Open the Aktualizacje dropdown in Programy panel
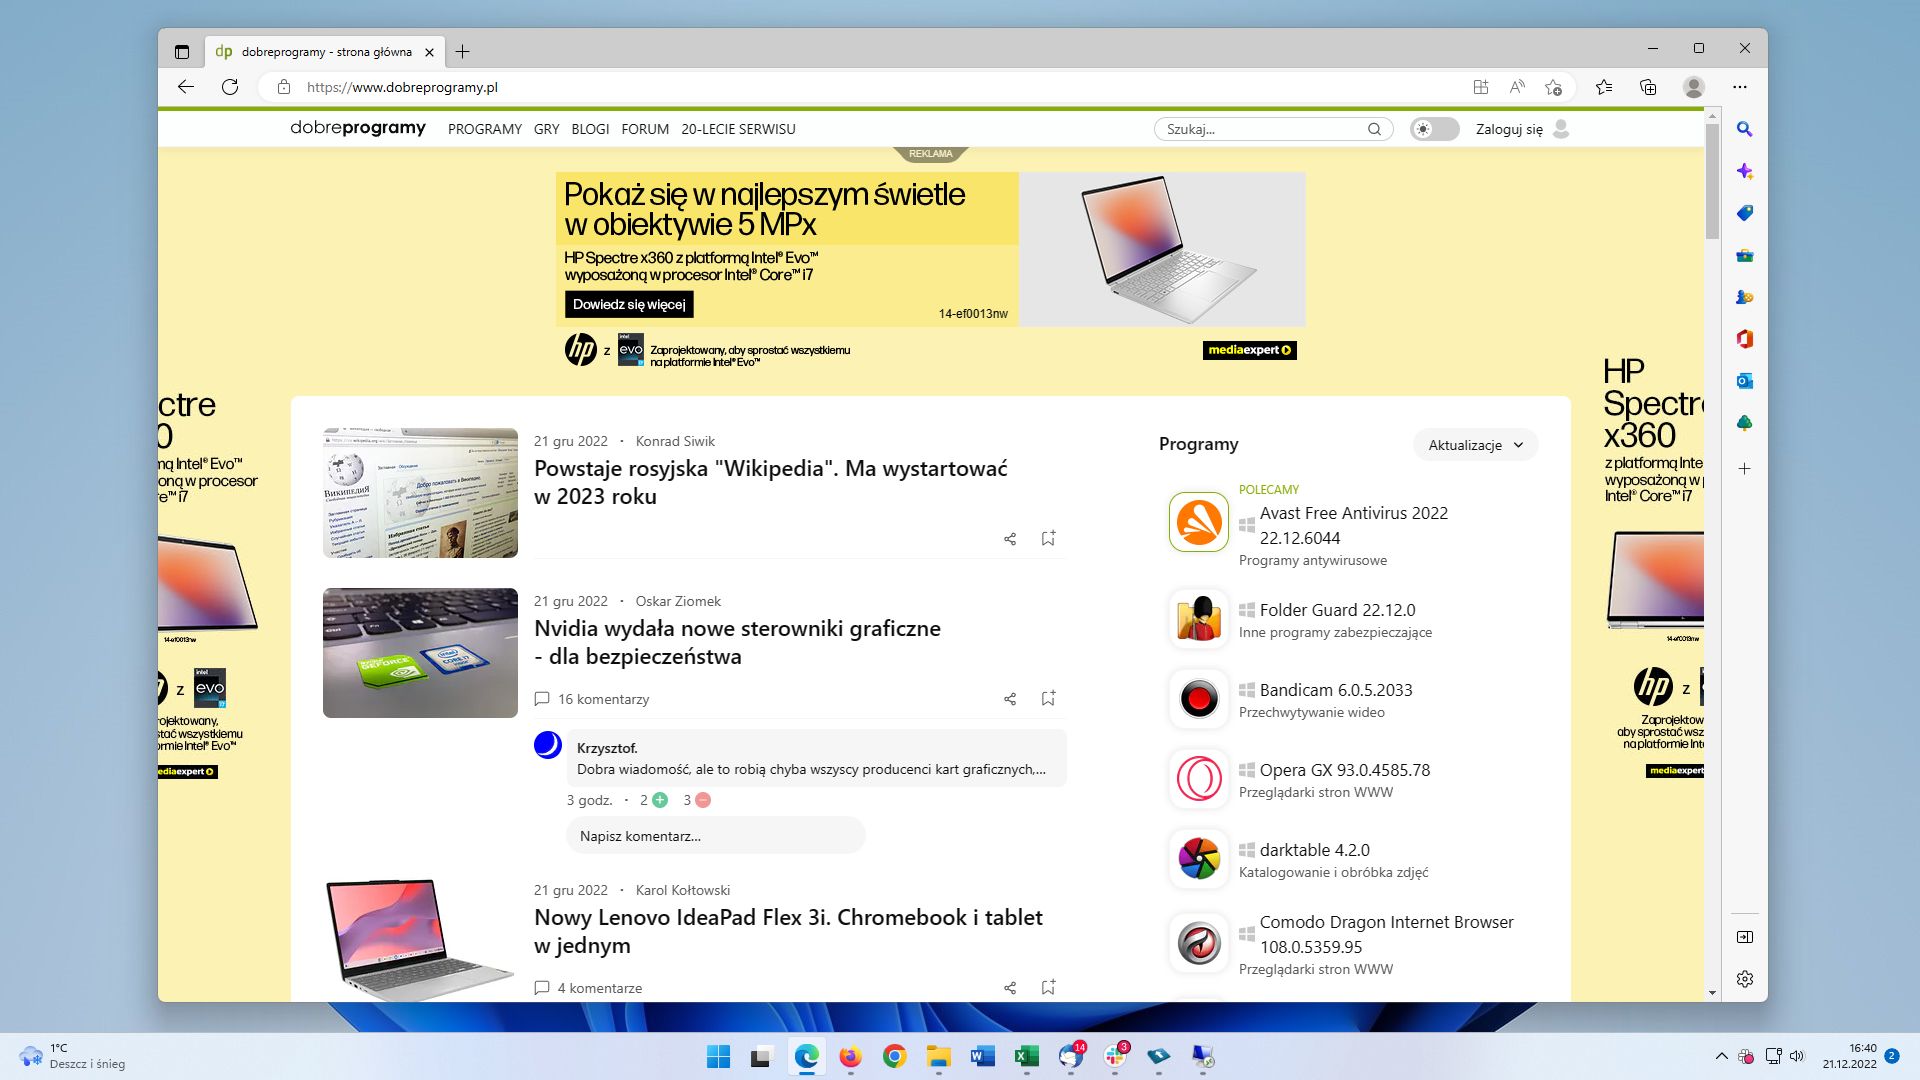 (1474, 444)
